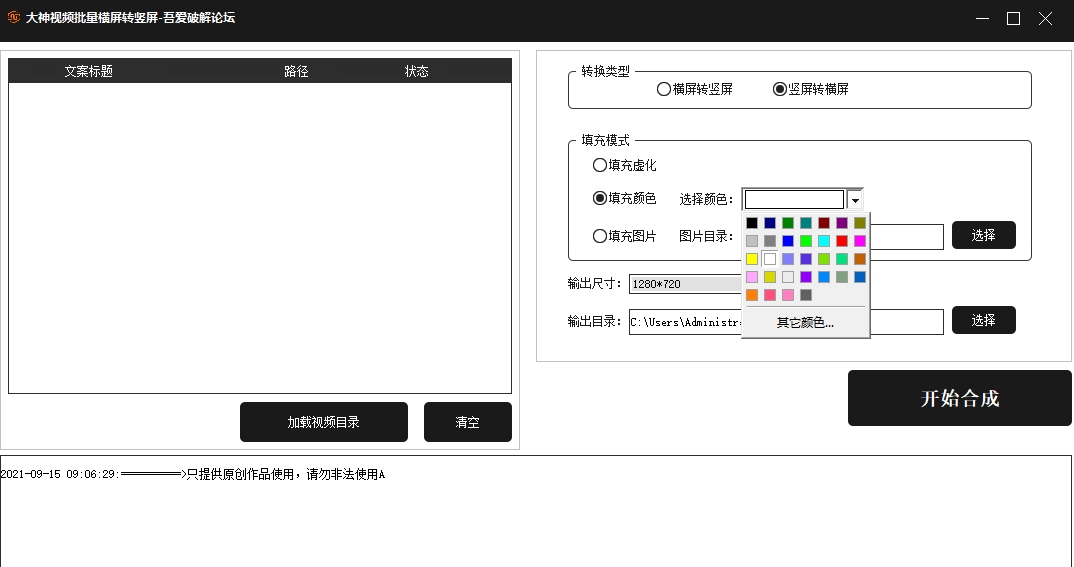Pick the periwinkle light-violet swatch
The width and height of the screenshot is (1074, 567).
click(788, 259)
